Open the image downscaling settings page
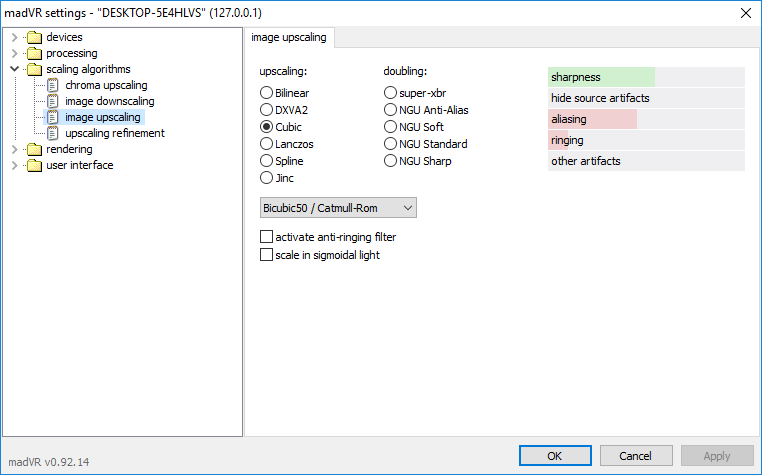 [110, 101]
